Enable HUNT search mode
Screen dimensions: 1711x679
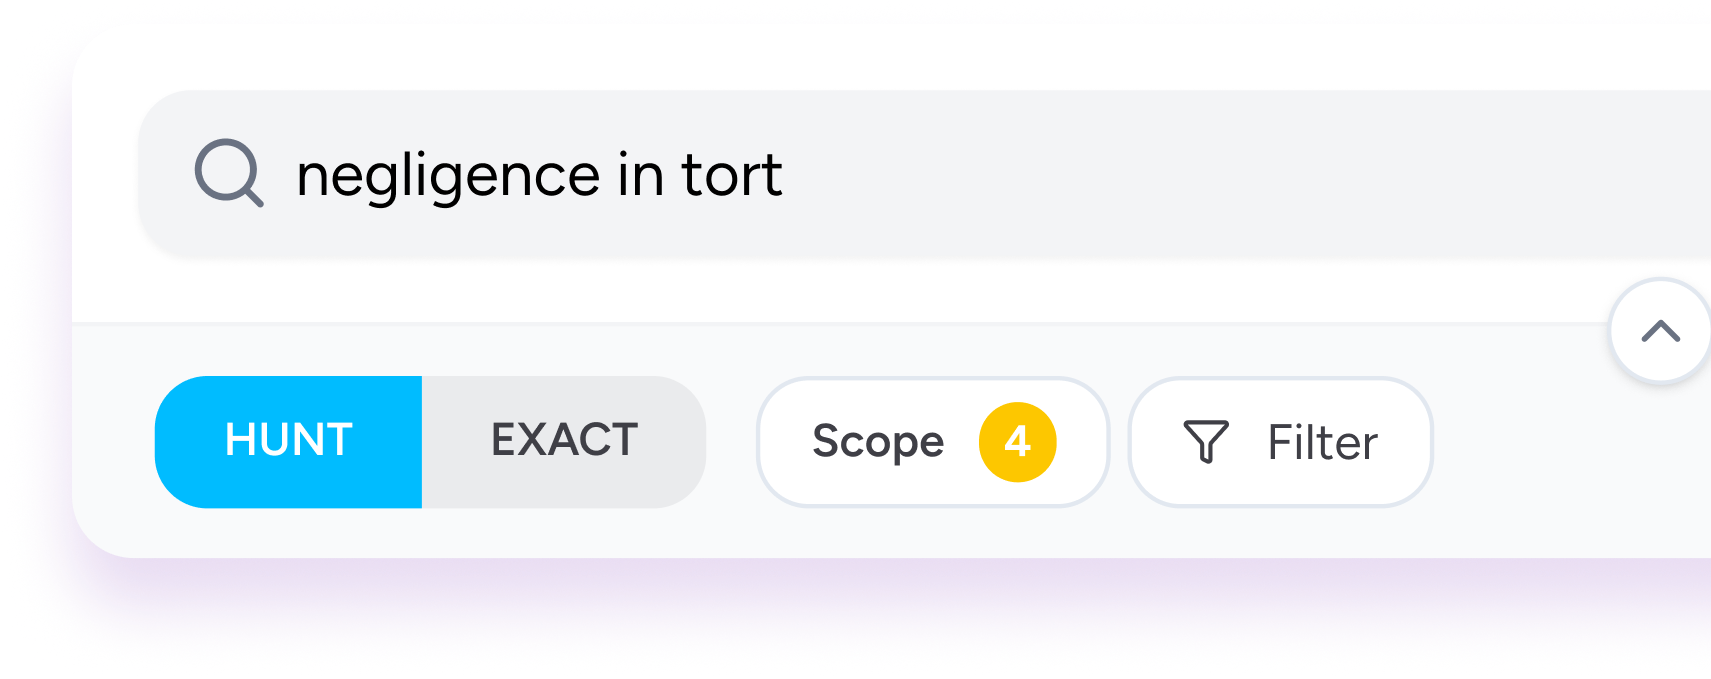tap(289, 441)
